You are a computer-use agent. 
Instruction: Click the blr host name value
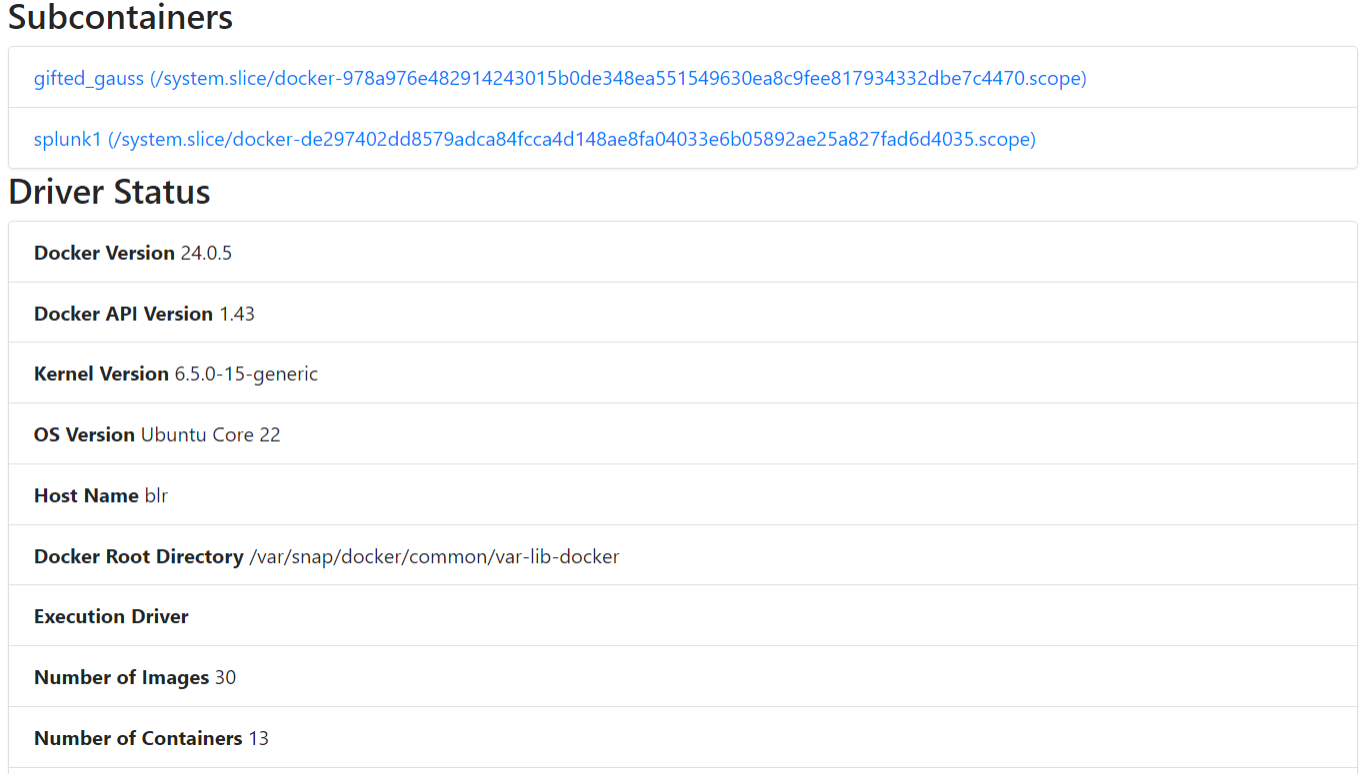[x=156, y=496]
